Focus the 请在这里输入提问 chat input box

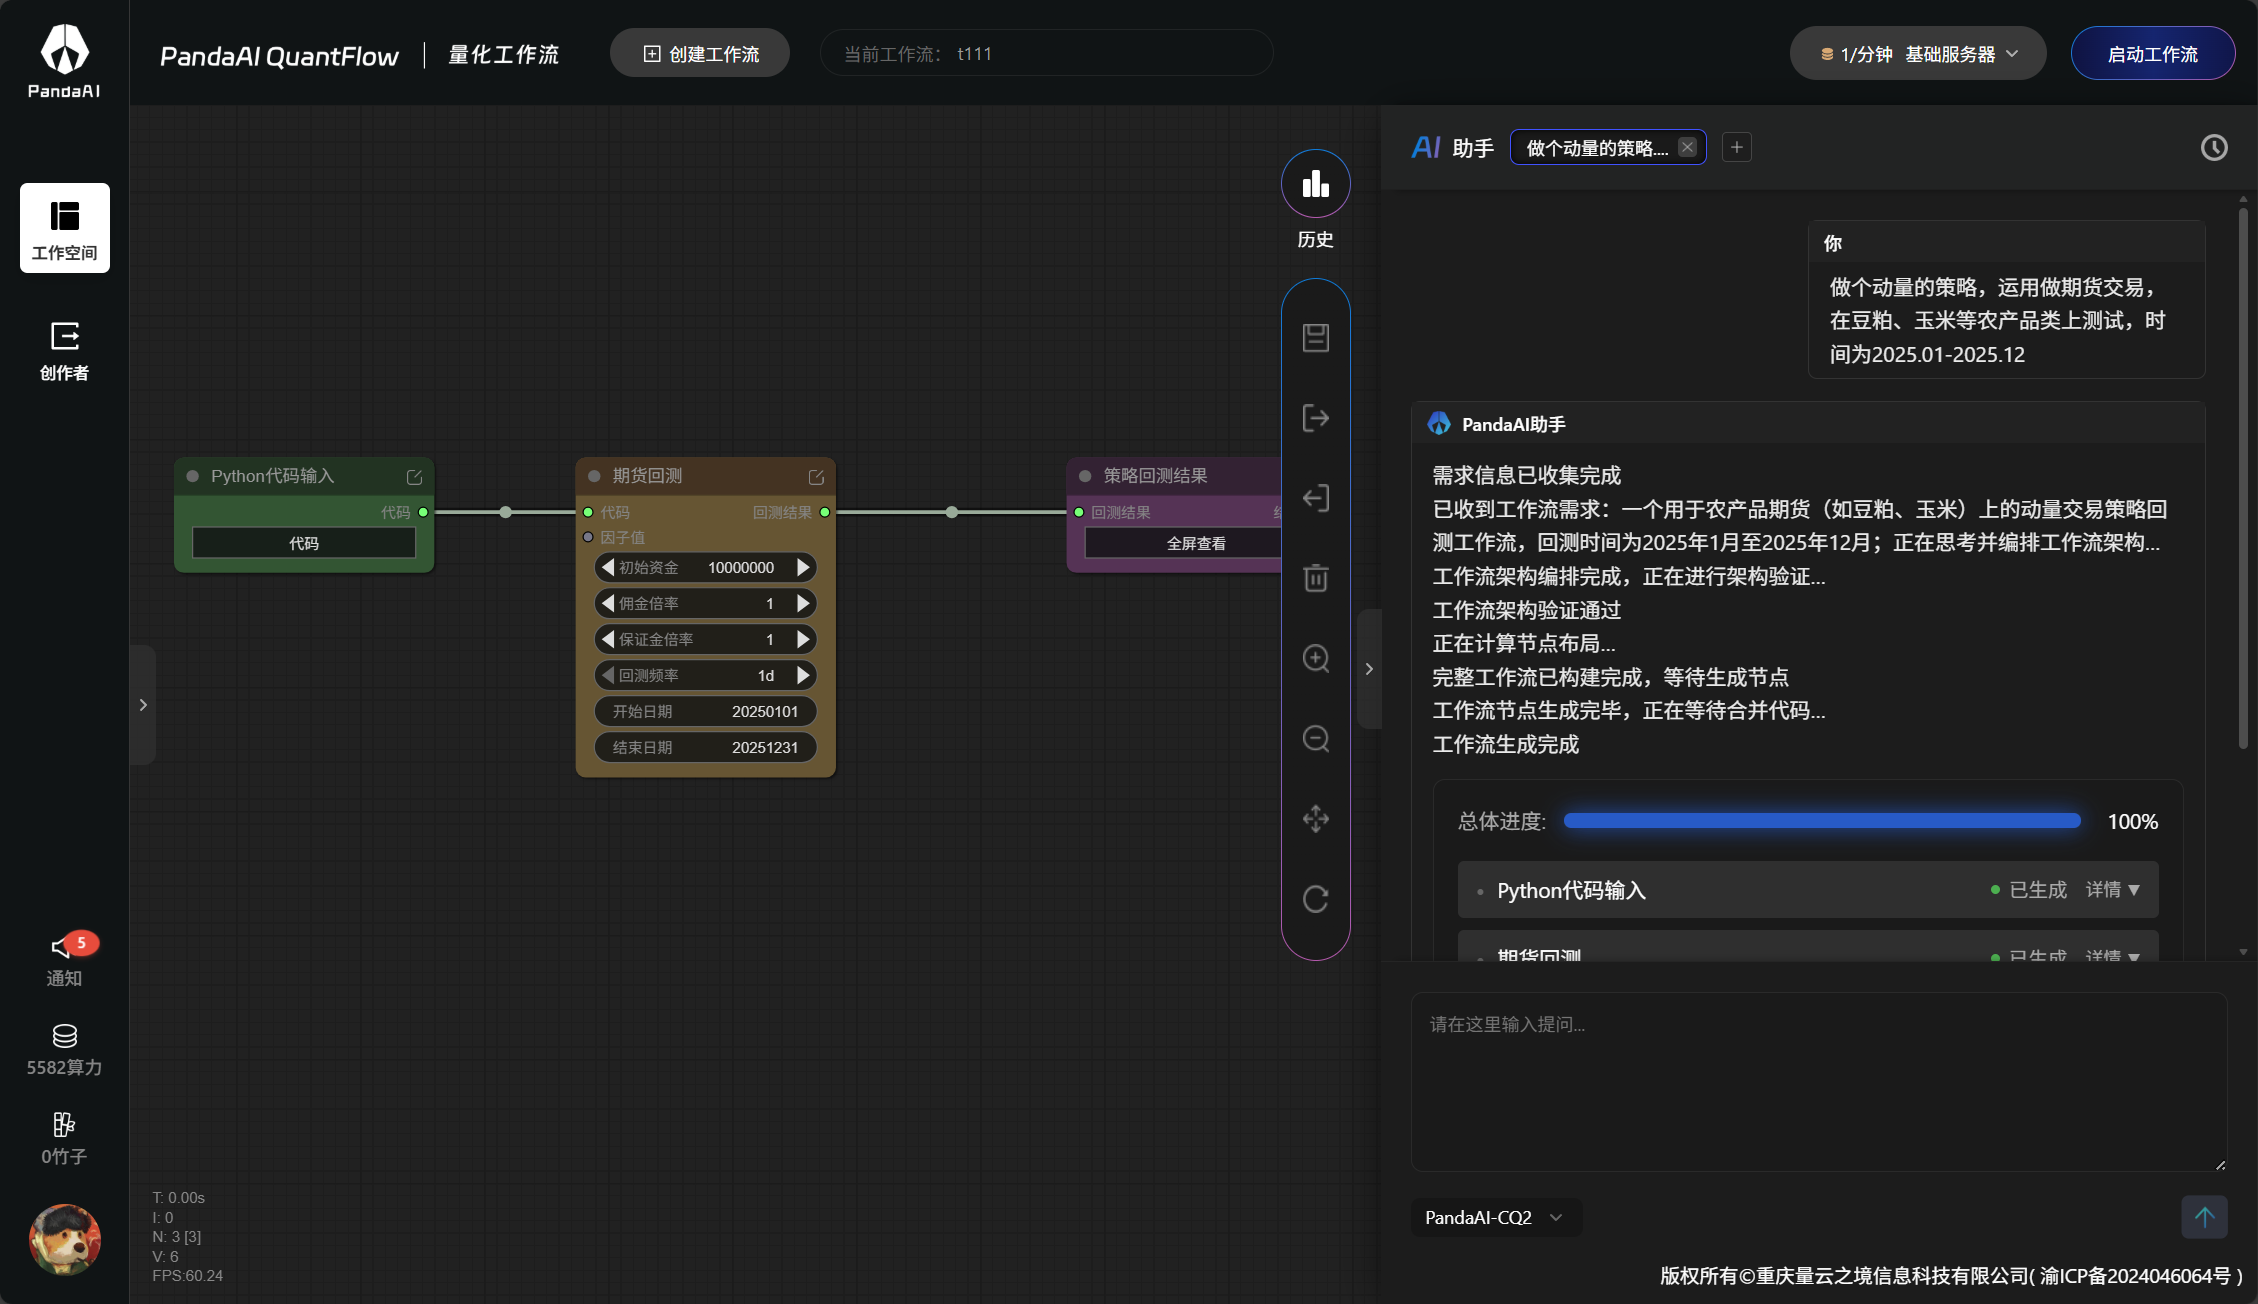point(1819,1082)
